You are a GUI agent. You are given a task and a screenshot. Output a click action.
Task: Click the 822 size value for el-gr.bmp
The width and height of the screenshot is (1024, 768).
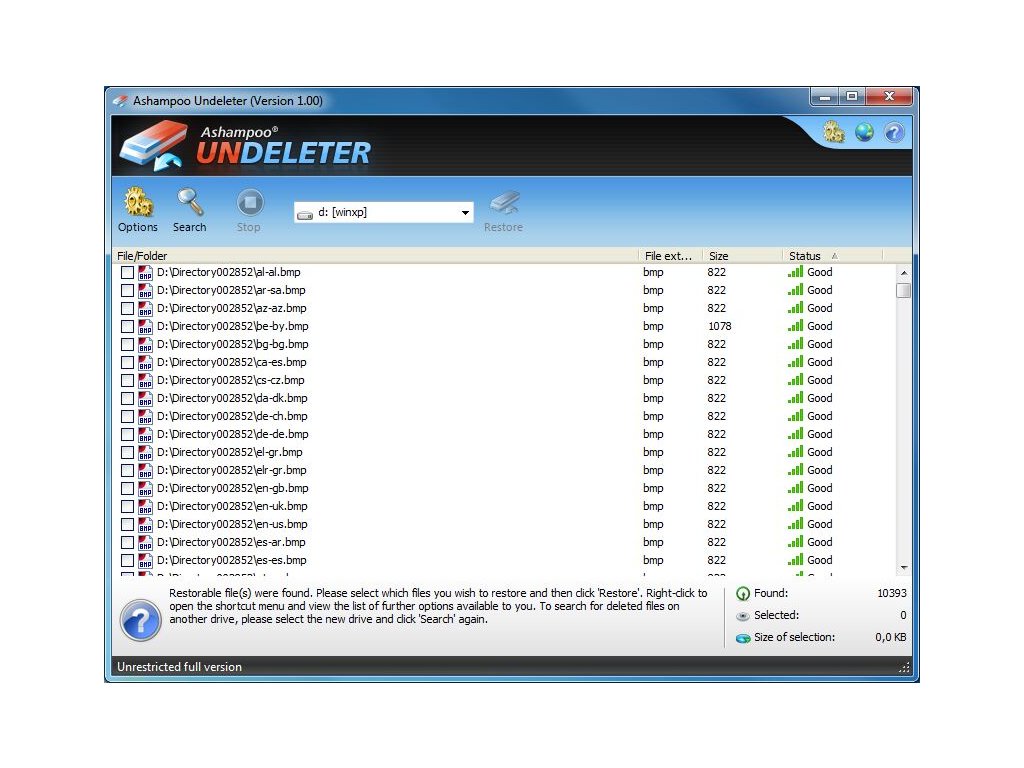(x=716, y=452)
